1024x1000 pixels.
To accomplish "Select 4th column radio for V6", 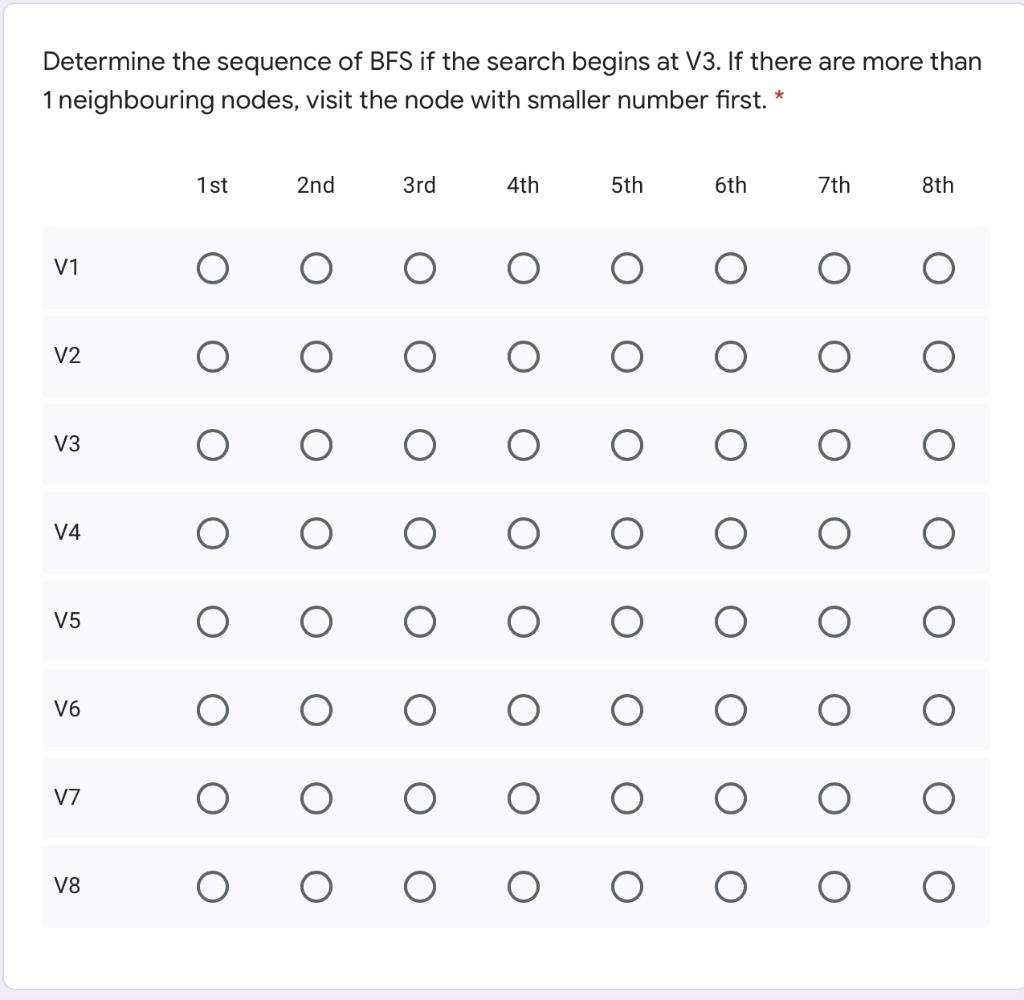I will [523, 710].
